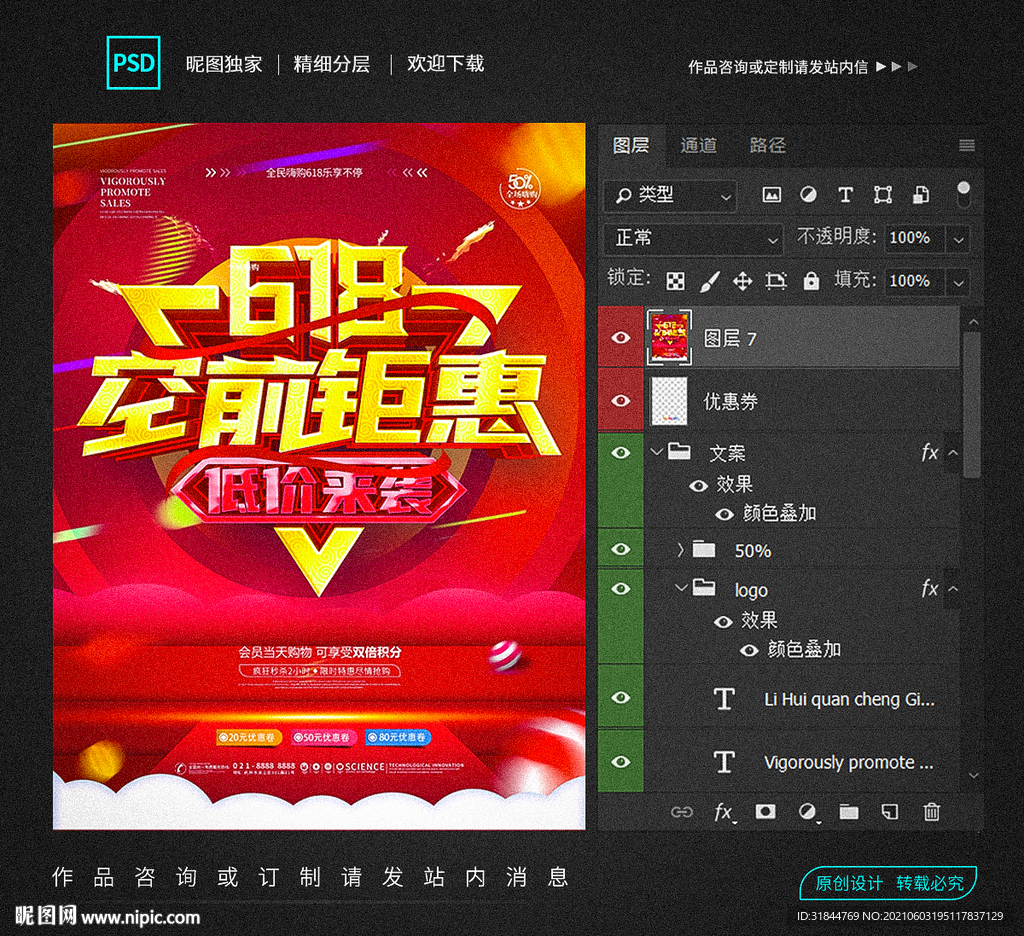The width and height of the screenshot is (1024, 936).
Task: Open the 不透明度 opacity dropdown arrow
Action: tap(959, 239)
